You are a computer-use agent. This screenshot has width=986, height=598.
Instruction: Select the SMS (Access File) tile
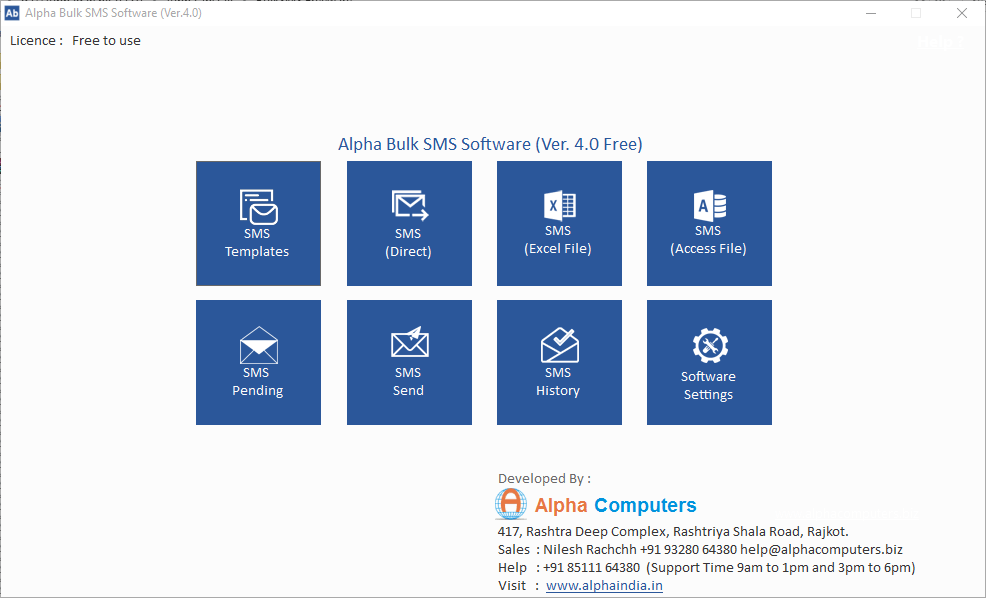tap(709, 223)
